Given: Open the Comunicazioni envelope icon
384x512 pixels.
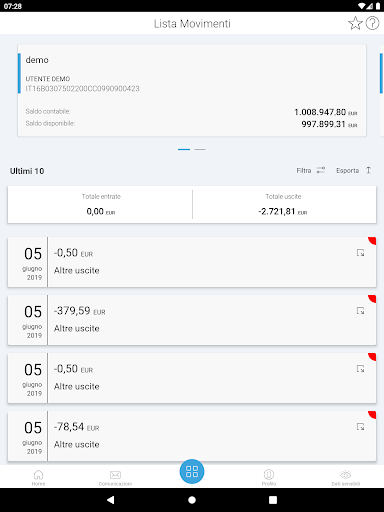Looking at the screenshot, I should point(115,477).
